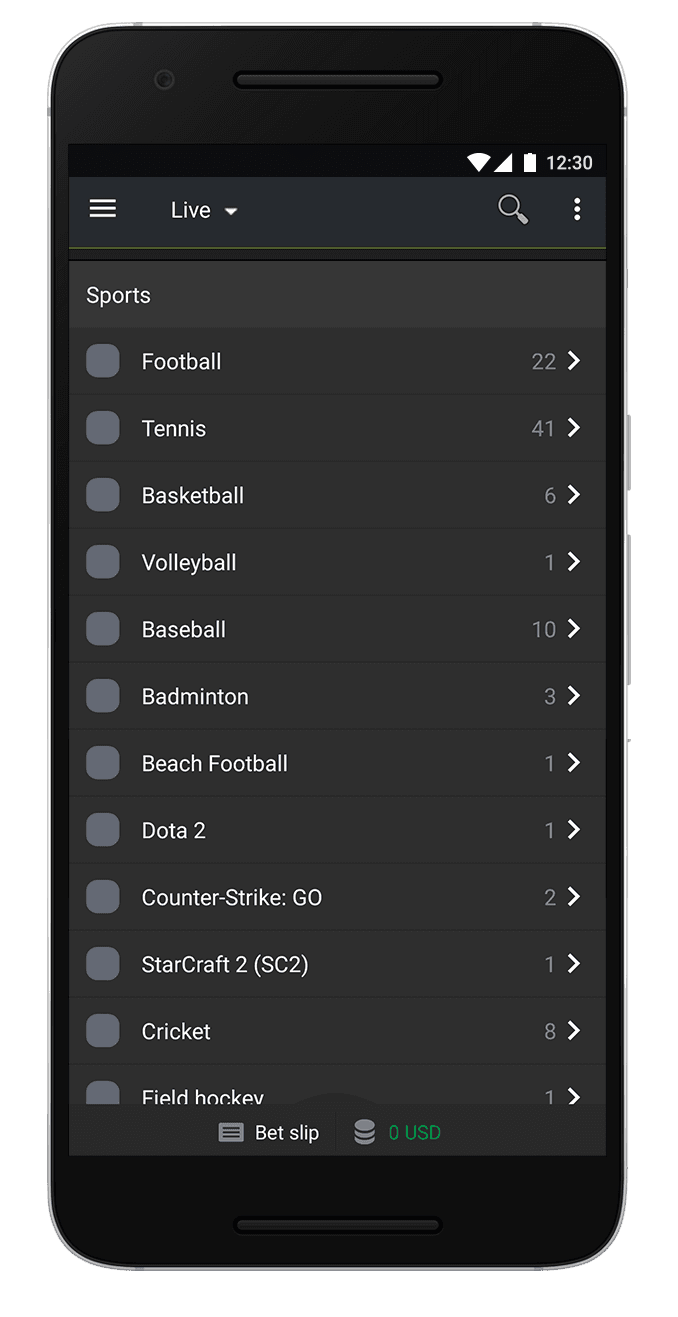The width and height of the screenshot is (678, 1317).
Task: Expand Baseball using its chevron
Action: tap(574, 629)
